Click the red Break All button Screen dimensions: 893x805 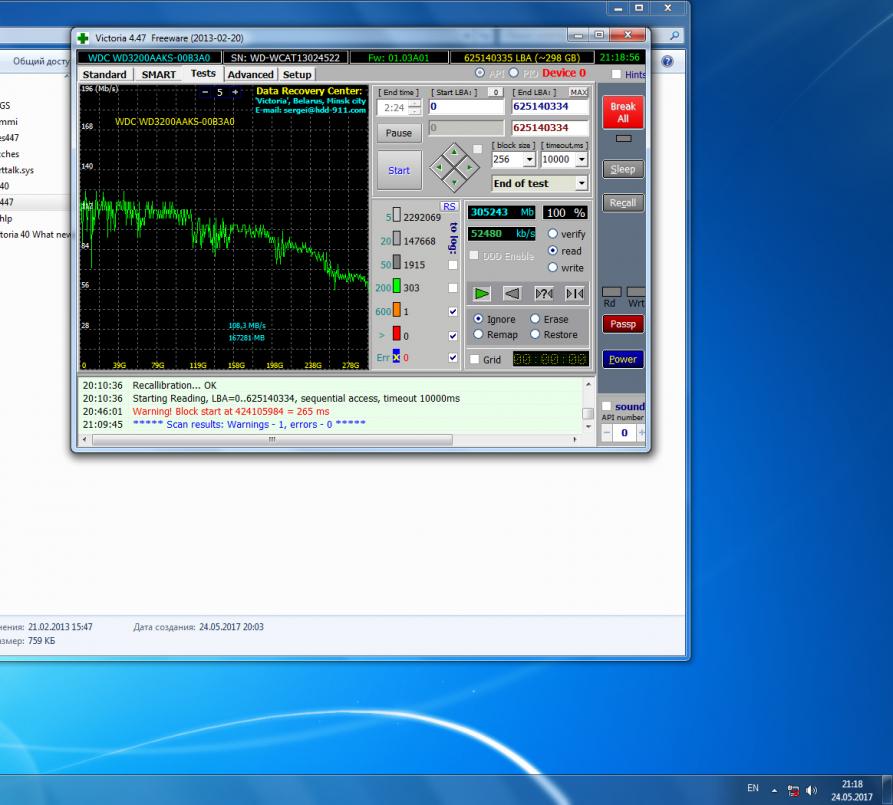[623, 112]
